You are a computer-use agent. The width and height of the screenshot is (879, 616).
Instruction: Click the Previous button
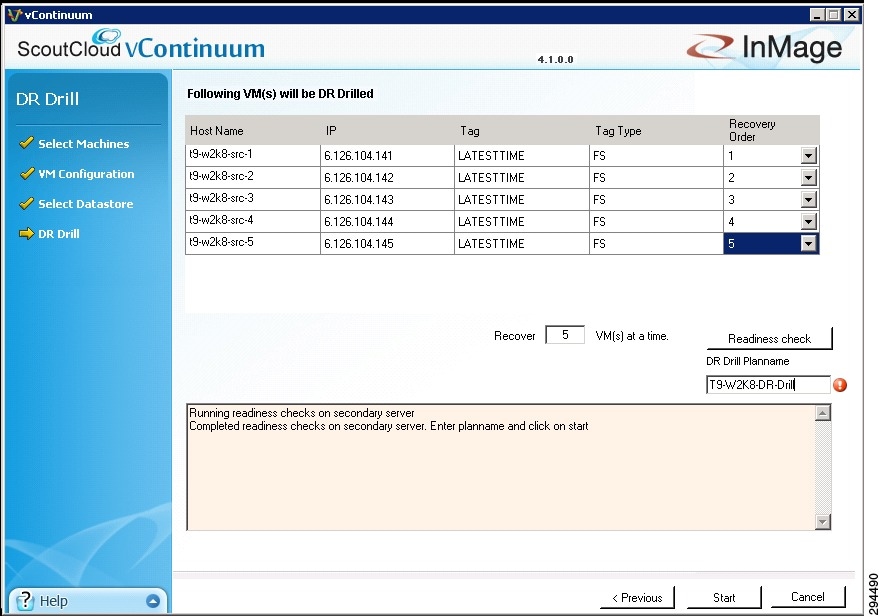[637, 598]
